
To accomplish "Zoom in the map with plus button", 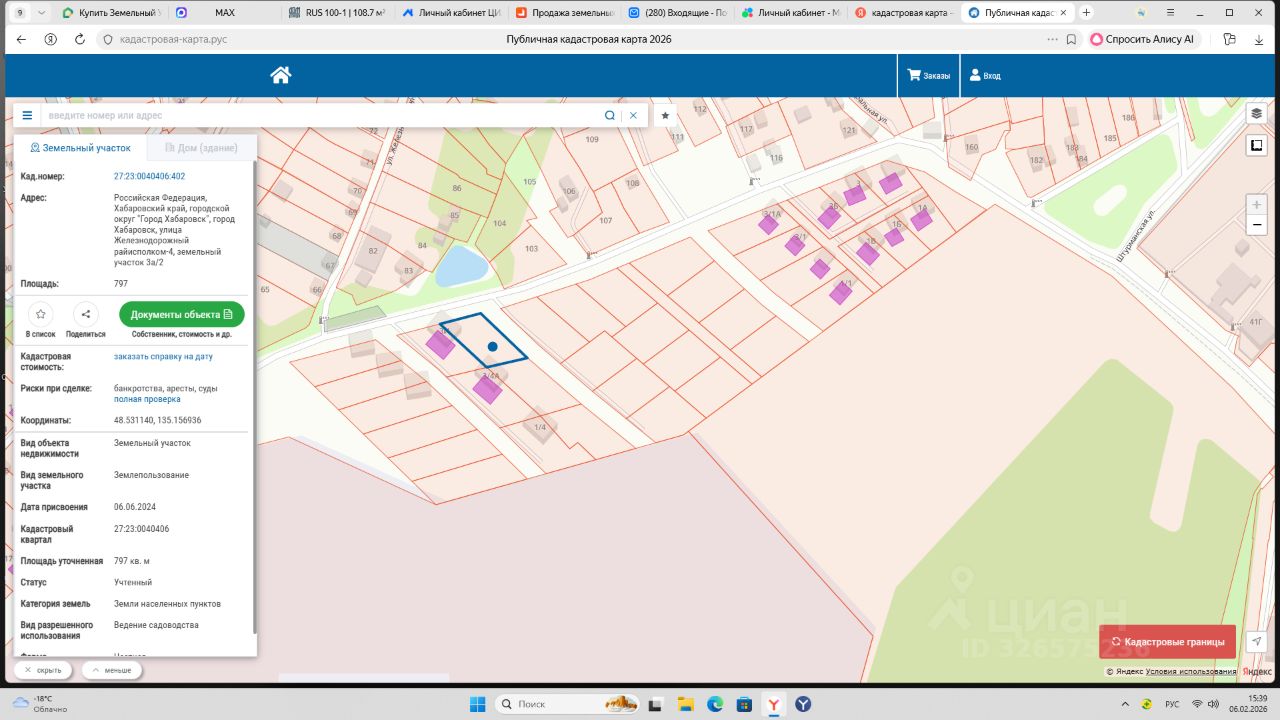I will pos(1257,204).
